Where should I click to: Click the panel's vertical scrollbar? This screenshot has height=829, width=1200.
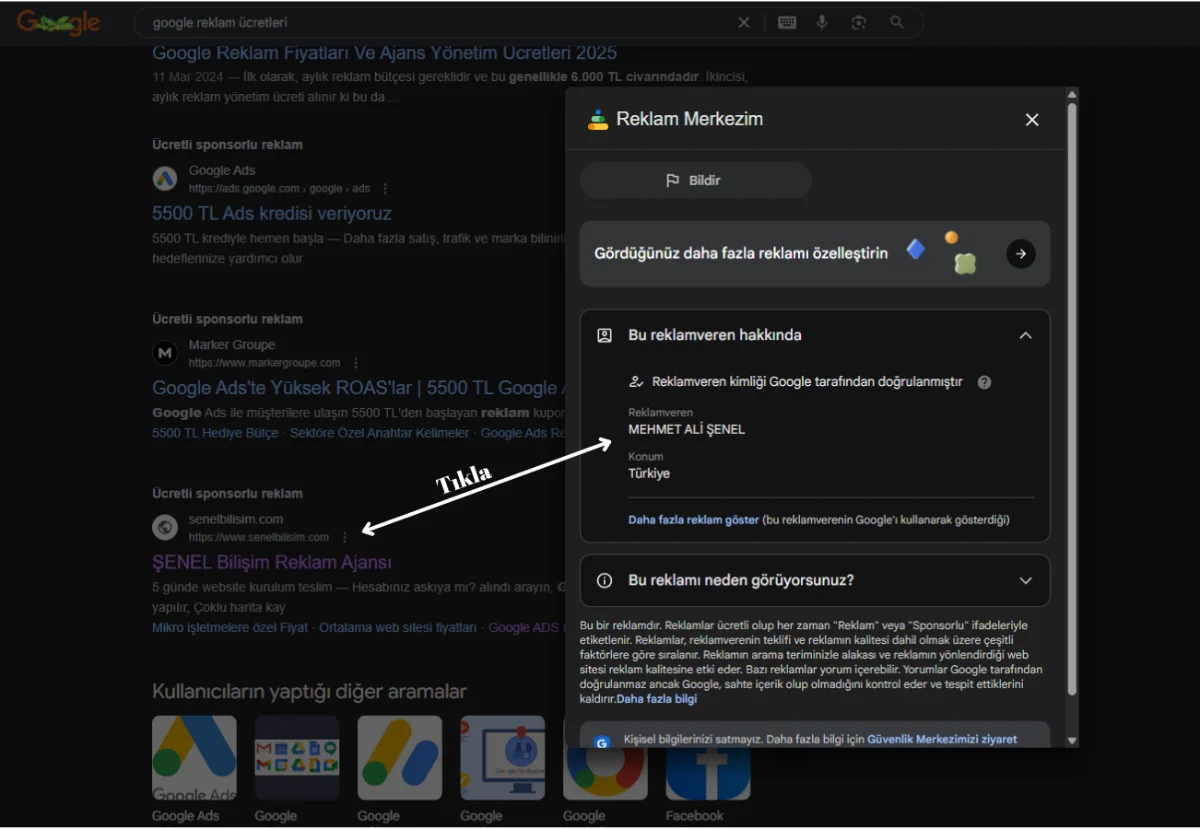point(1072,400)
